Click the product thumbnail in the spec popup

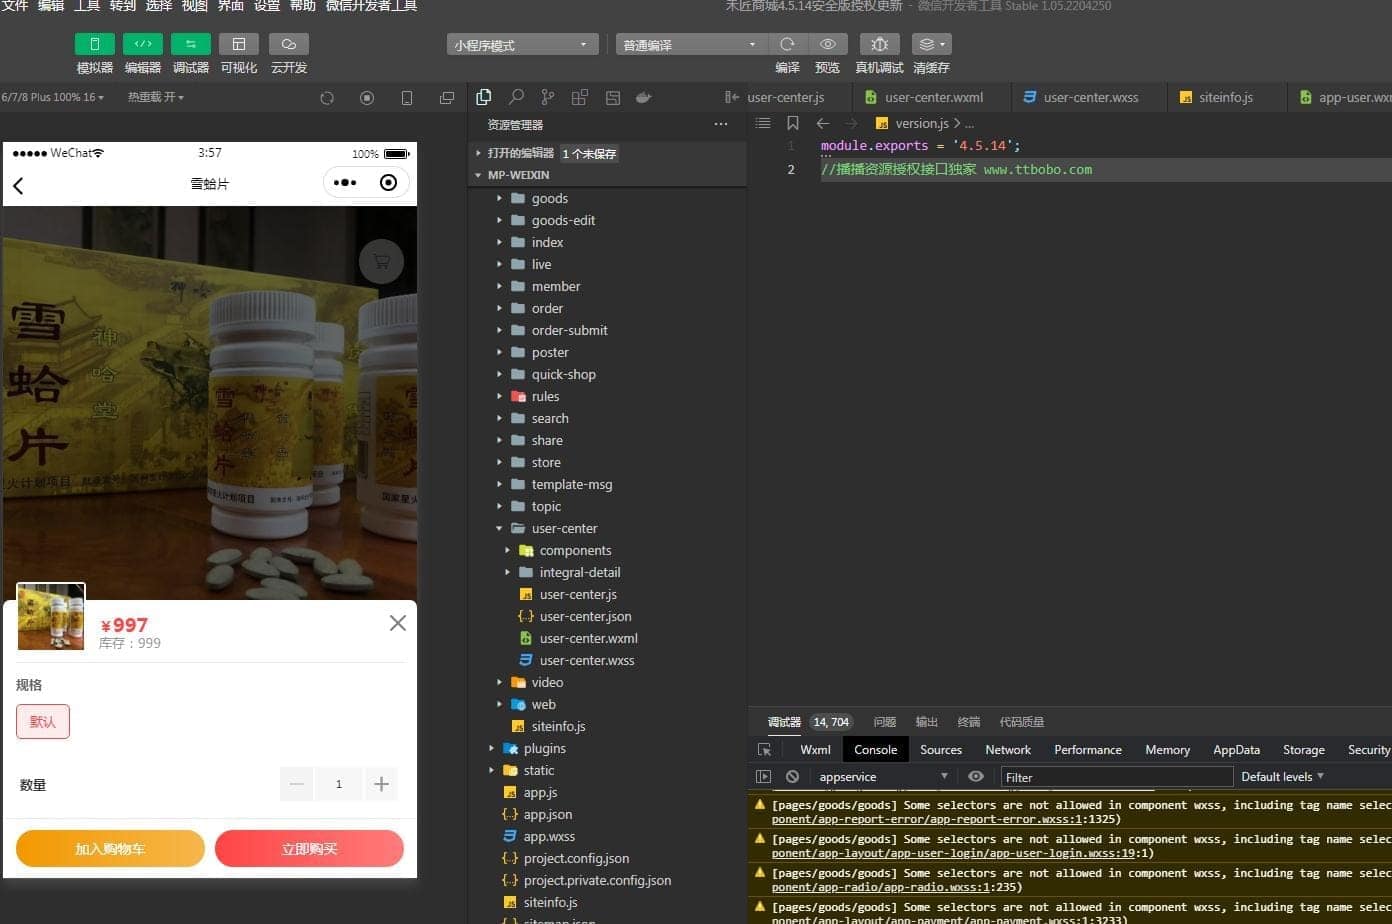tap(51, 617)
